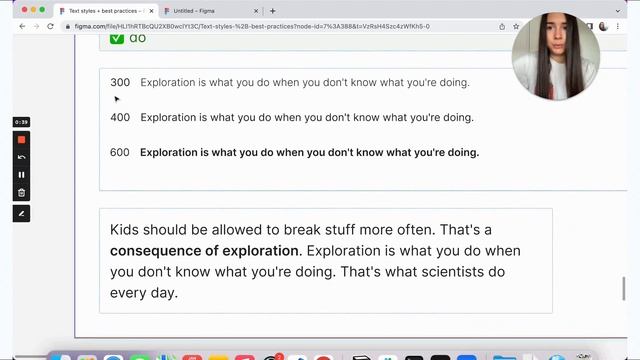Restart recording using the undo arrow icon
This screenshot has height=360, width=640.
[21, 157]
